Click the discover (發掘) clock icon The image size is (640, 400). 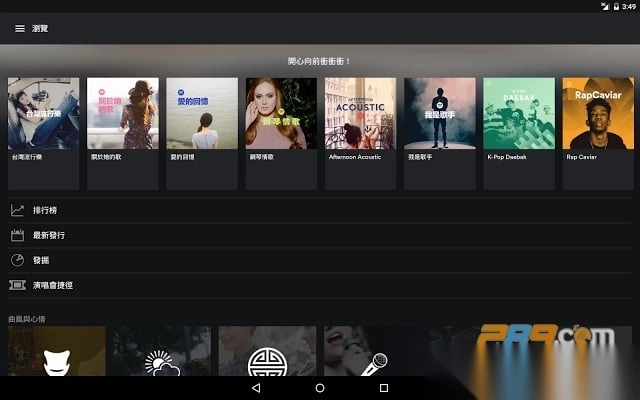[17, 260]
